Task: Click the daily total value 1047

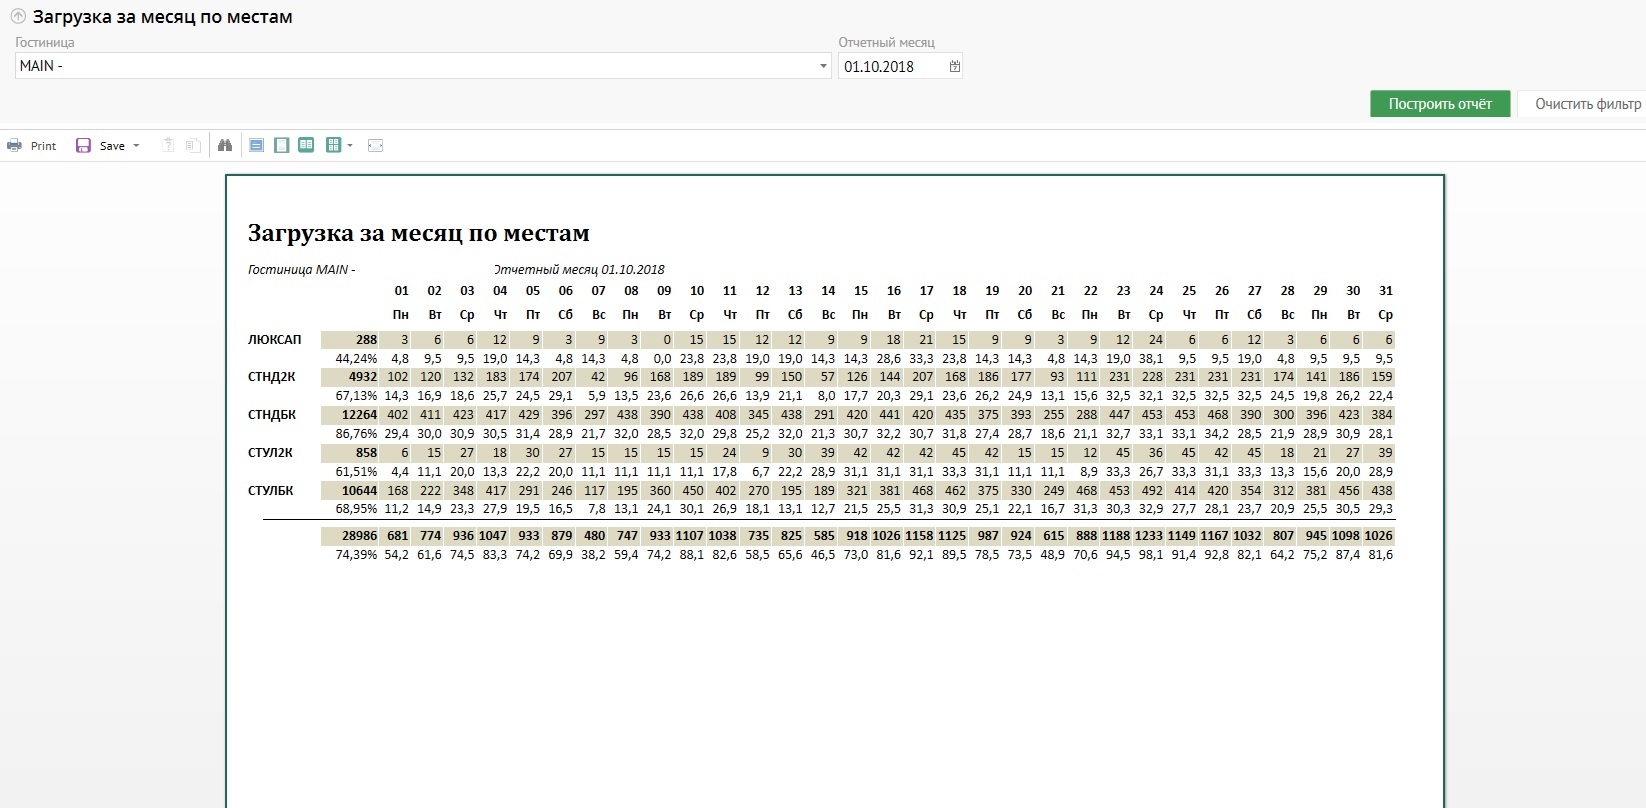Action: click(x=493, y=536)
